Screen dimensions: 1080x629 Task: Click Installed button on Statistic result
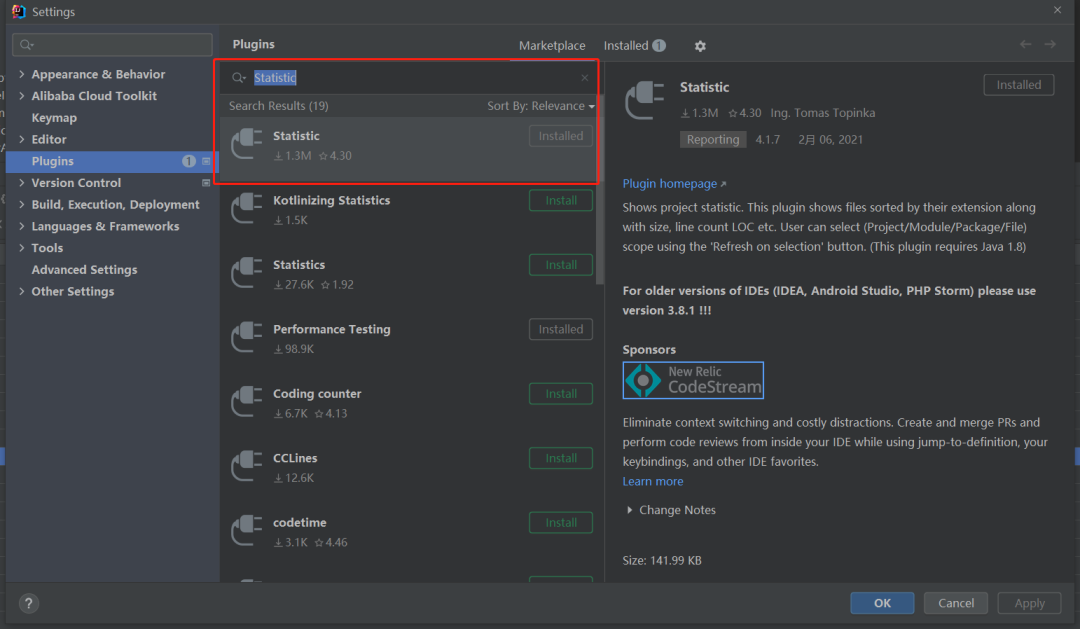tap(561, 136)
